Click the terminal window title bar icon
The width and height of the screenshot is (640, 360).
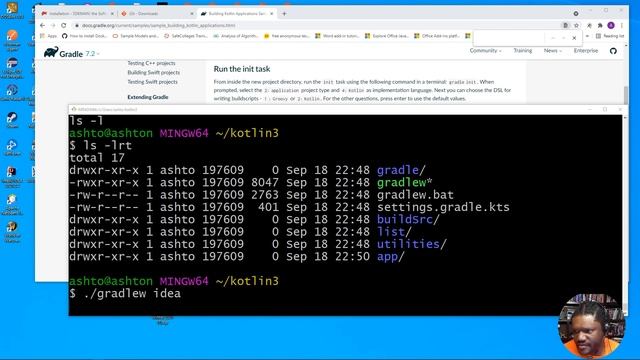[x=73, y=109]
